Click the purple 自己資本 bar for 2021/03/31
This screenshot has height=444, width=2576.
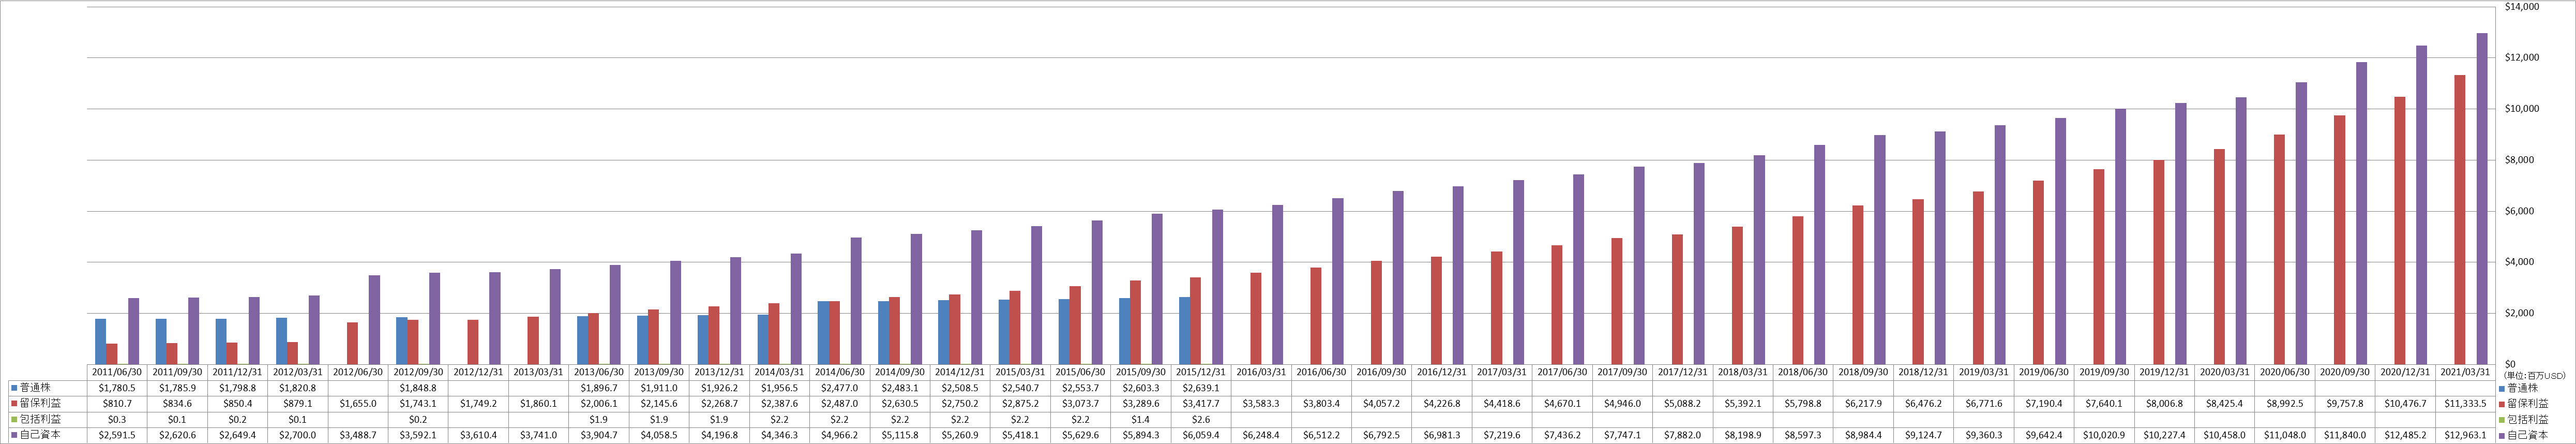tap(2482, 199)
